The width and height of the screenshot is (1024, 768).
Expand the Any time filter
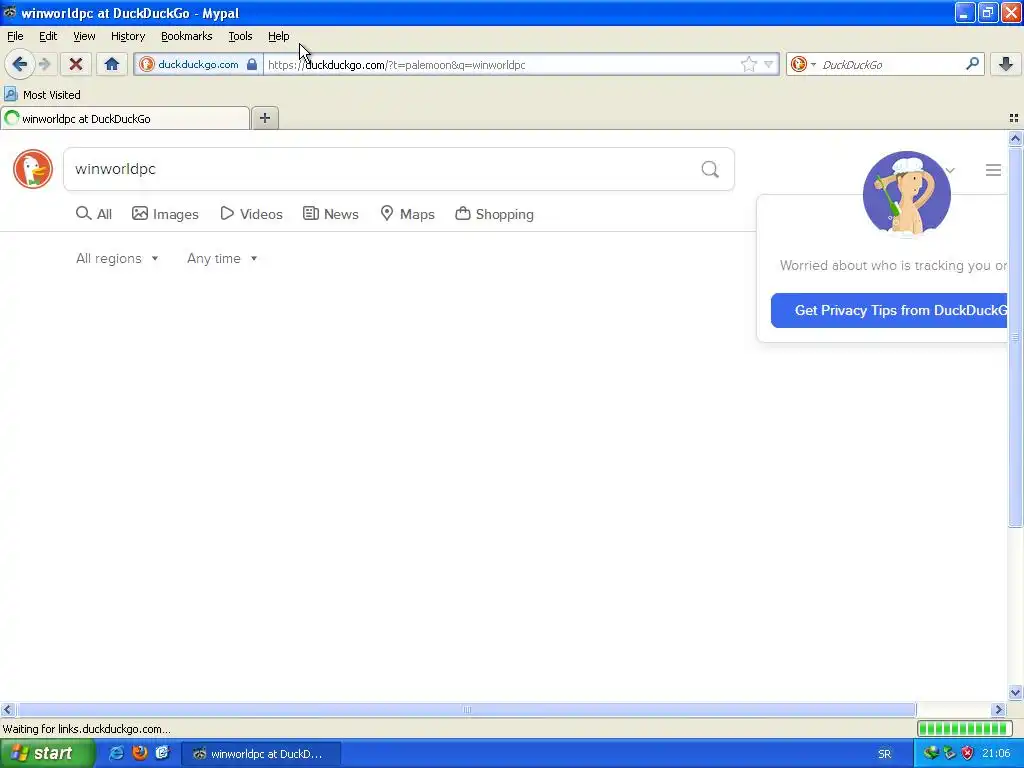coord(222,259)
